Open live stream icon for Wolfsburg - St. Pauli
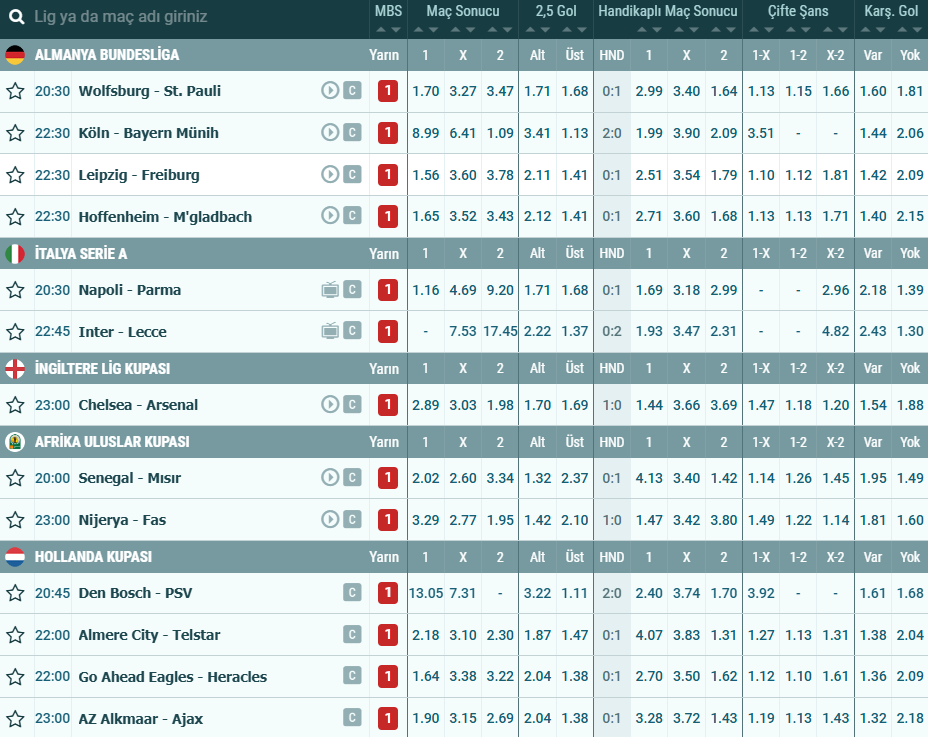The image size is (928, 737). pyautogui.click(x=330, y=91)
